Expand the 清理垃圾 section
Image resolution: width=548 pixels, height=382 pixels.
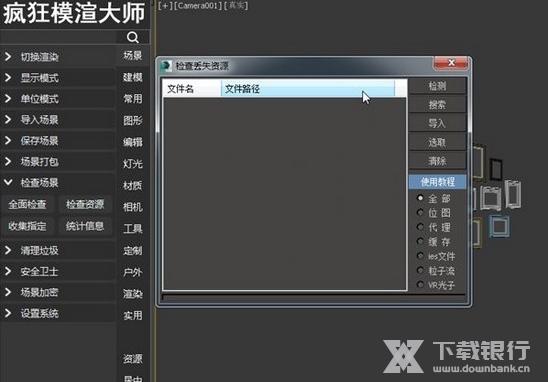[58, 251]
